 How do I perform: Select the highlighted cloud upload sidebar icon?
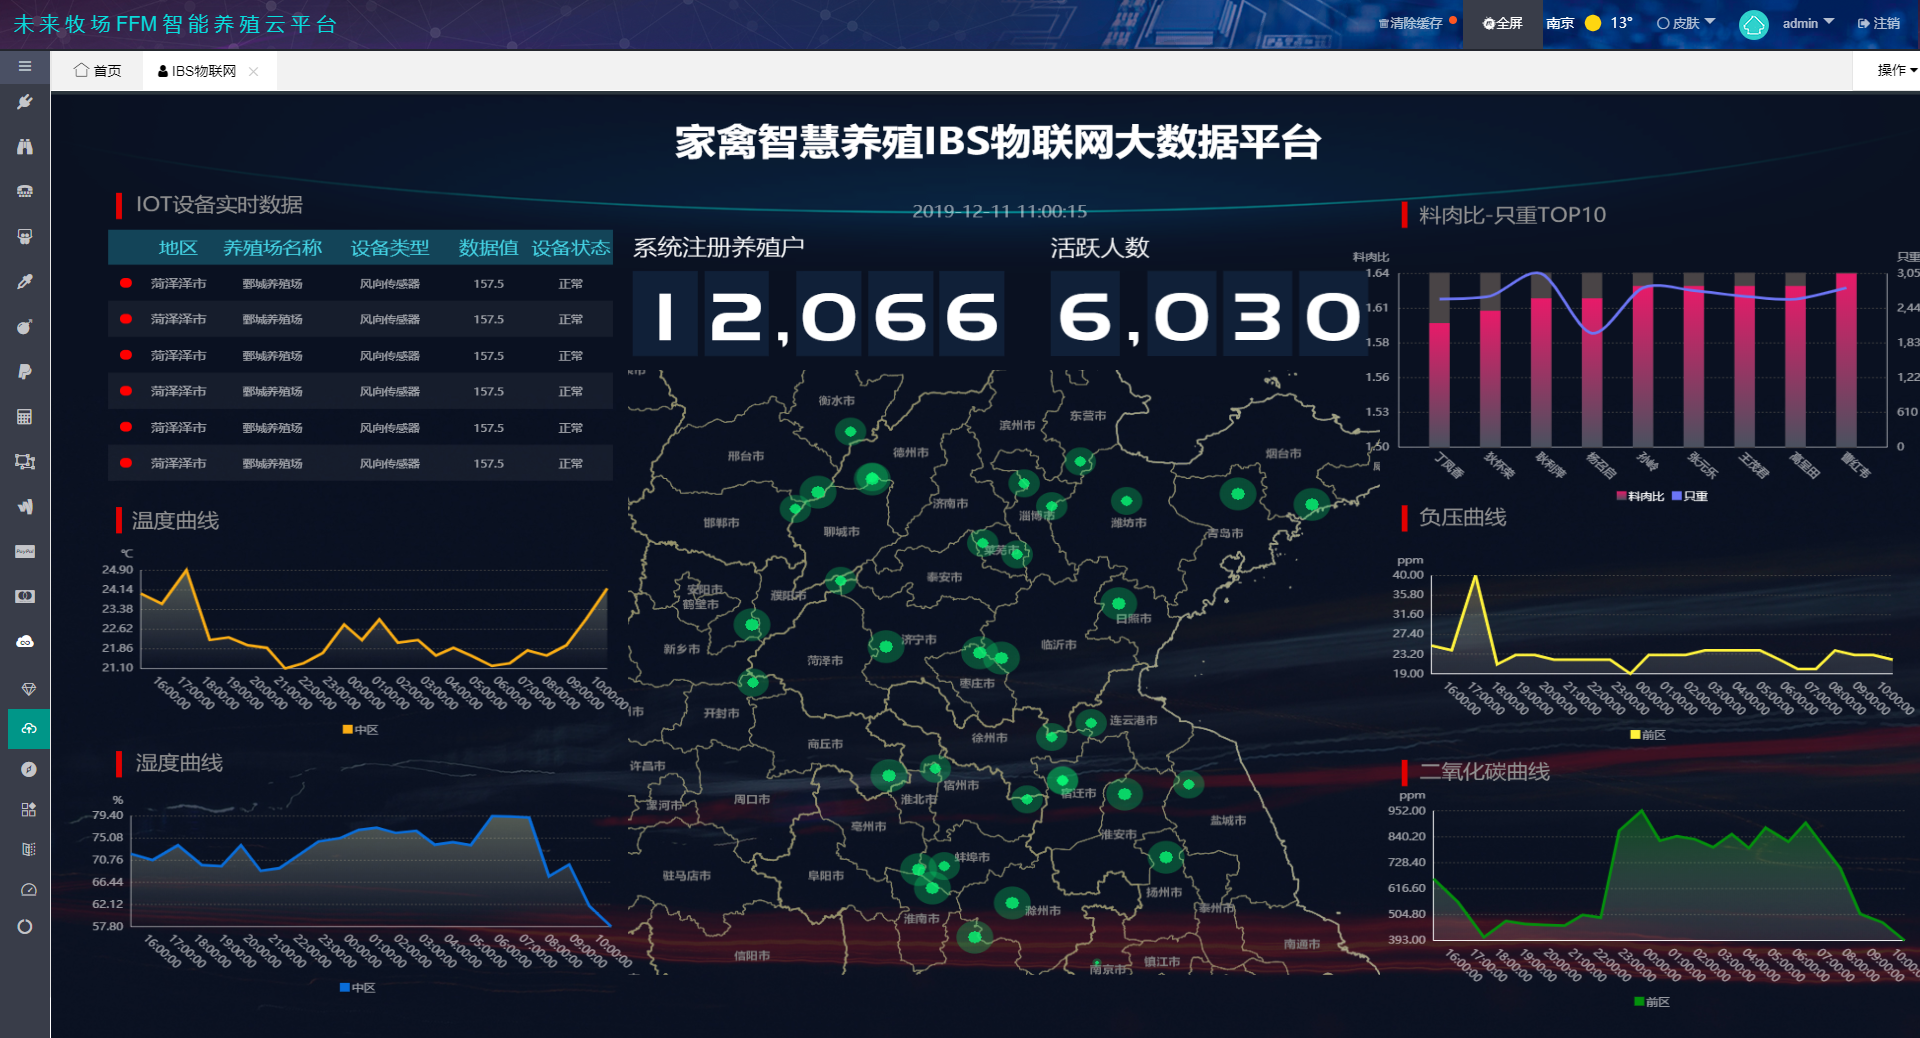click(x=28, y=729)
